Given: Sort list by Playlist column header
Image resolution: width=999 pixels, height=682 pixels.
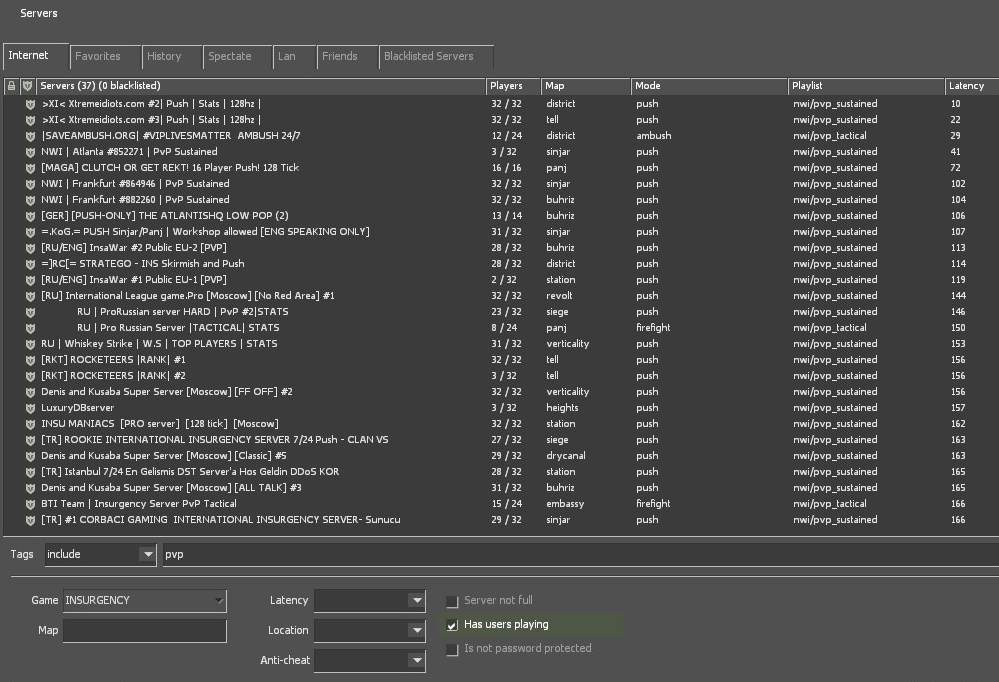Looking at the screenshot, I should 866,85.
